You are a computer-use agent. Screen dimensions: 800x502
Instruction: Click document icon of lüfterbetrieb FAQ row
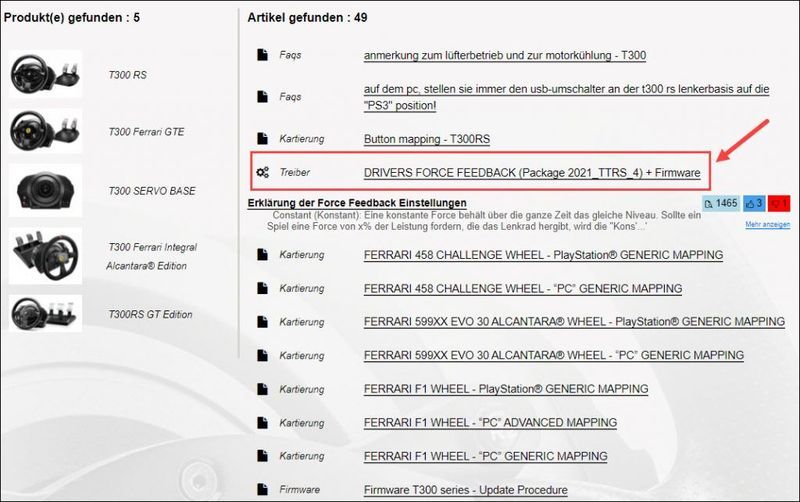coord(262,55)
